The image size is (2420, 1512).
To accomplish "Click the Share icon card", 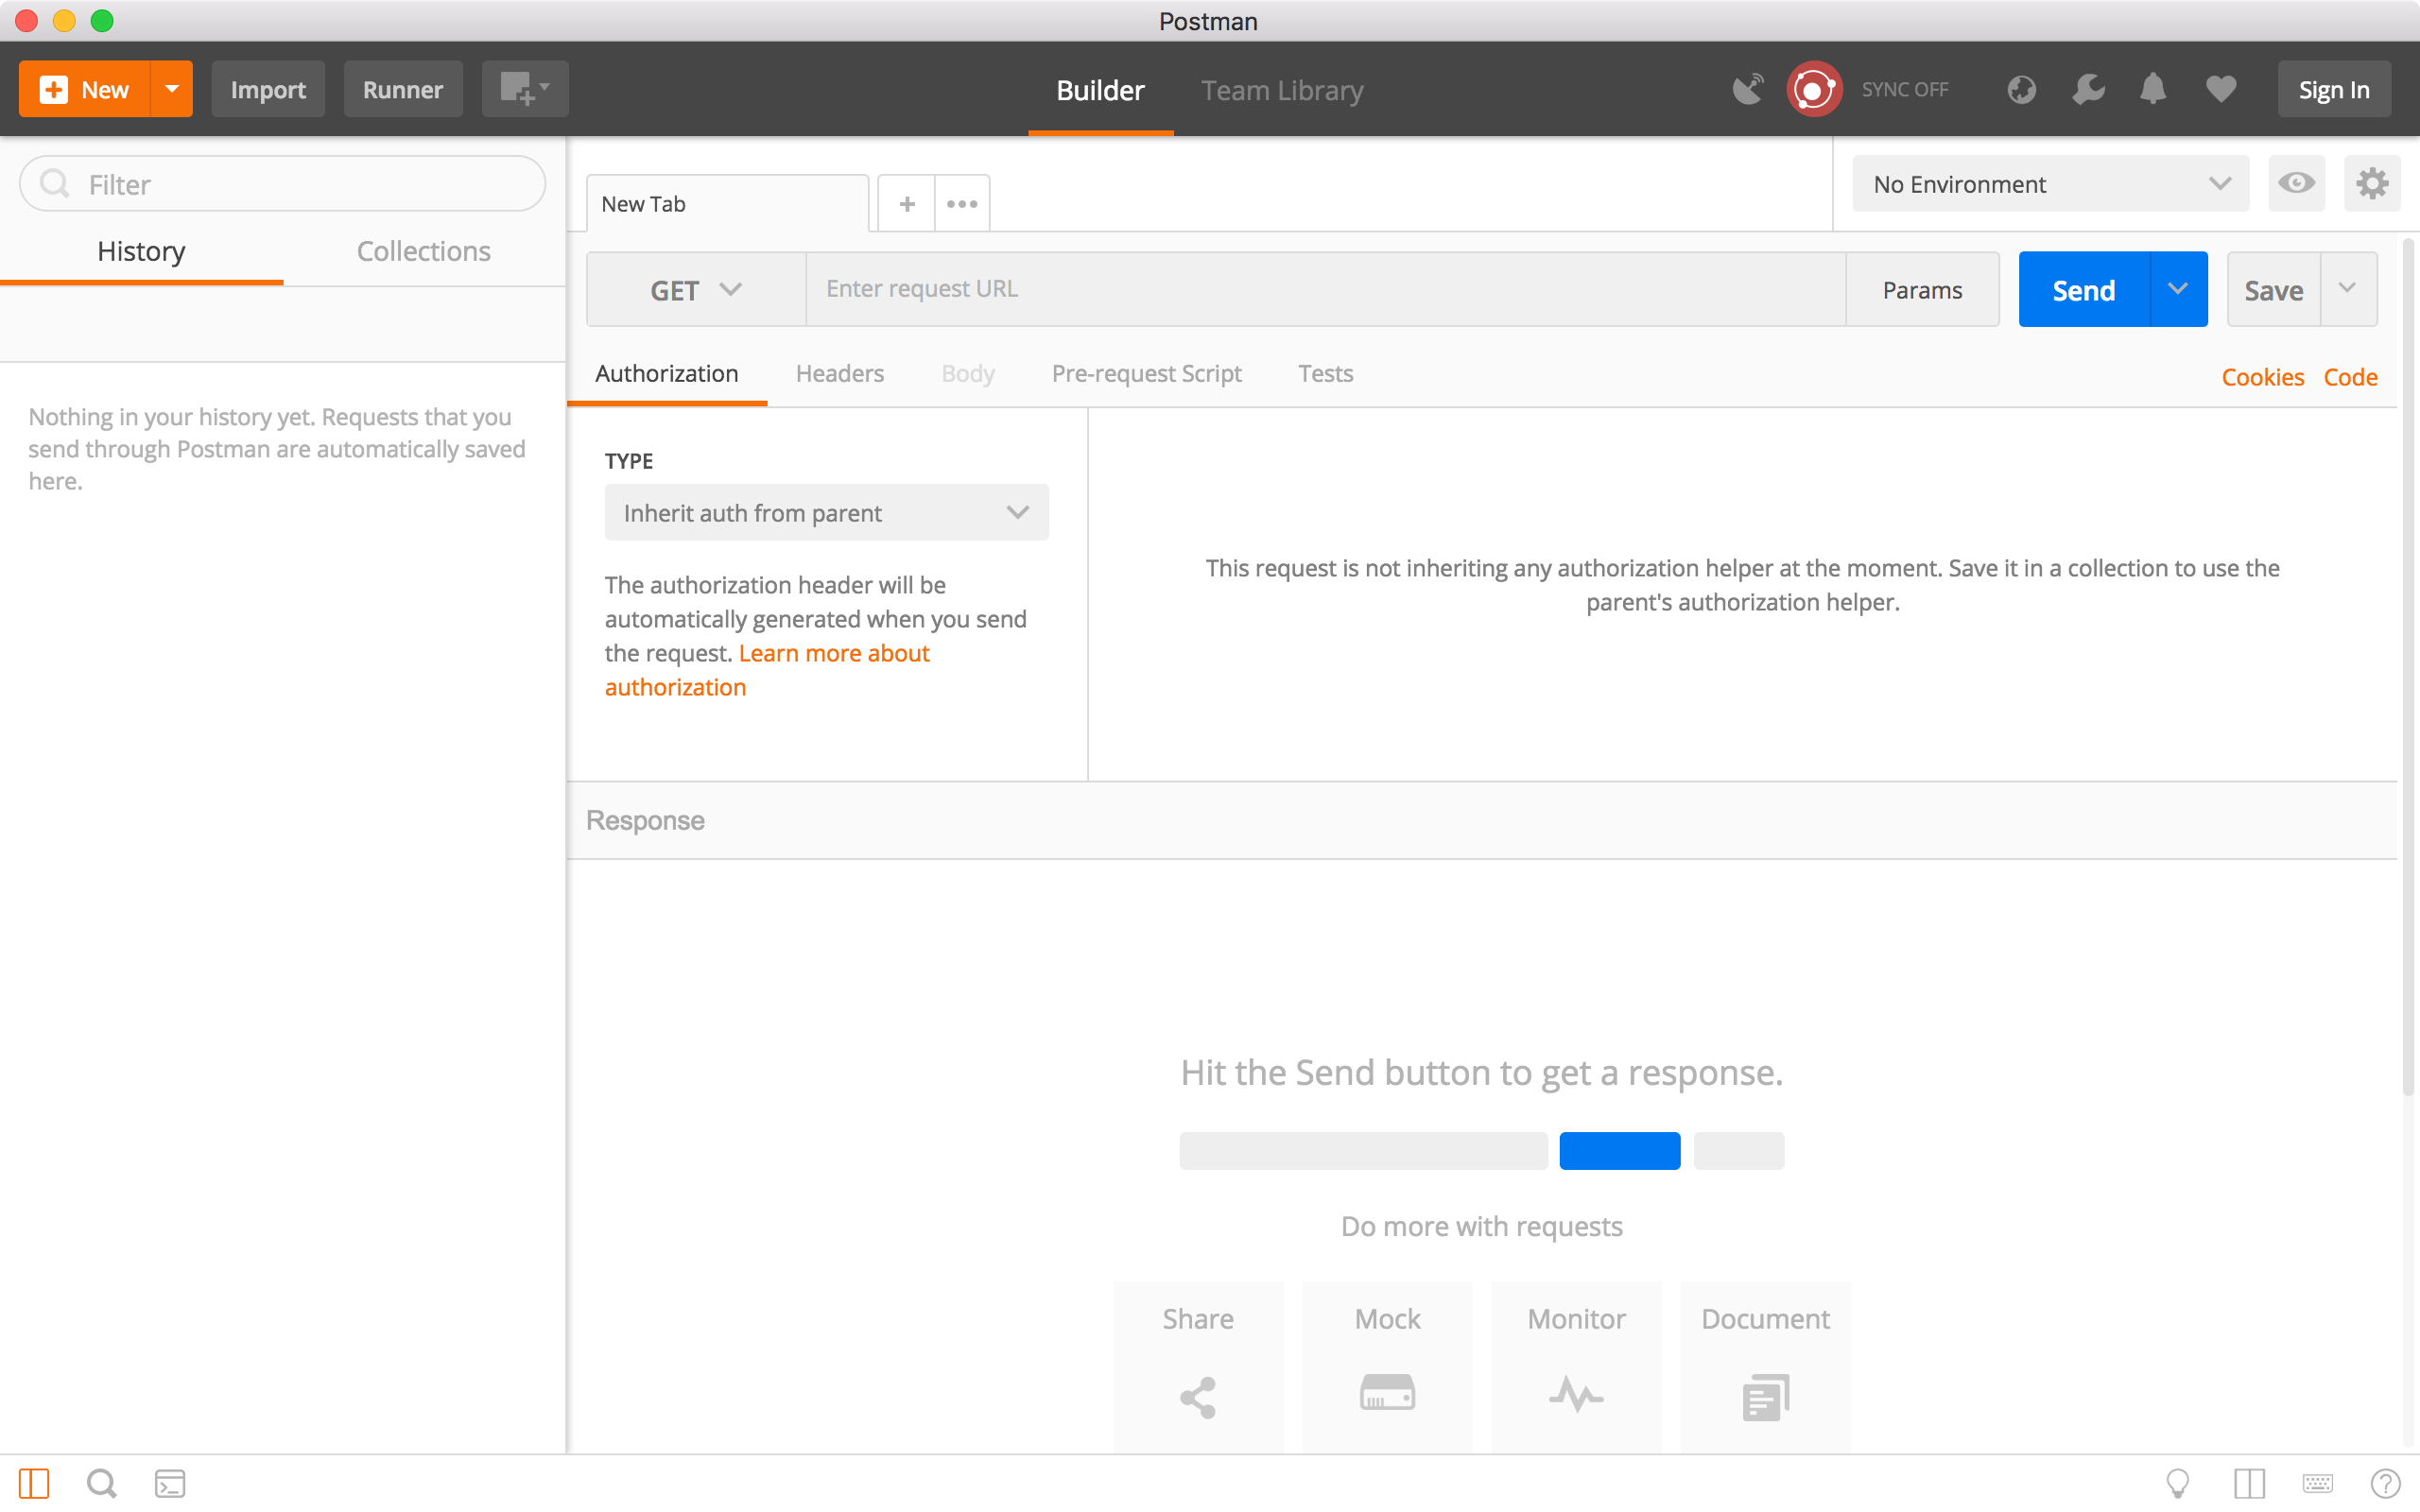I will (1198, 1366).
